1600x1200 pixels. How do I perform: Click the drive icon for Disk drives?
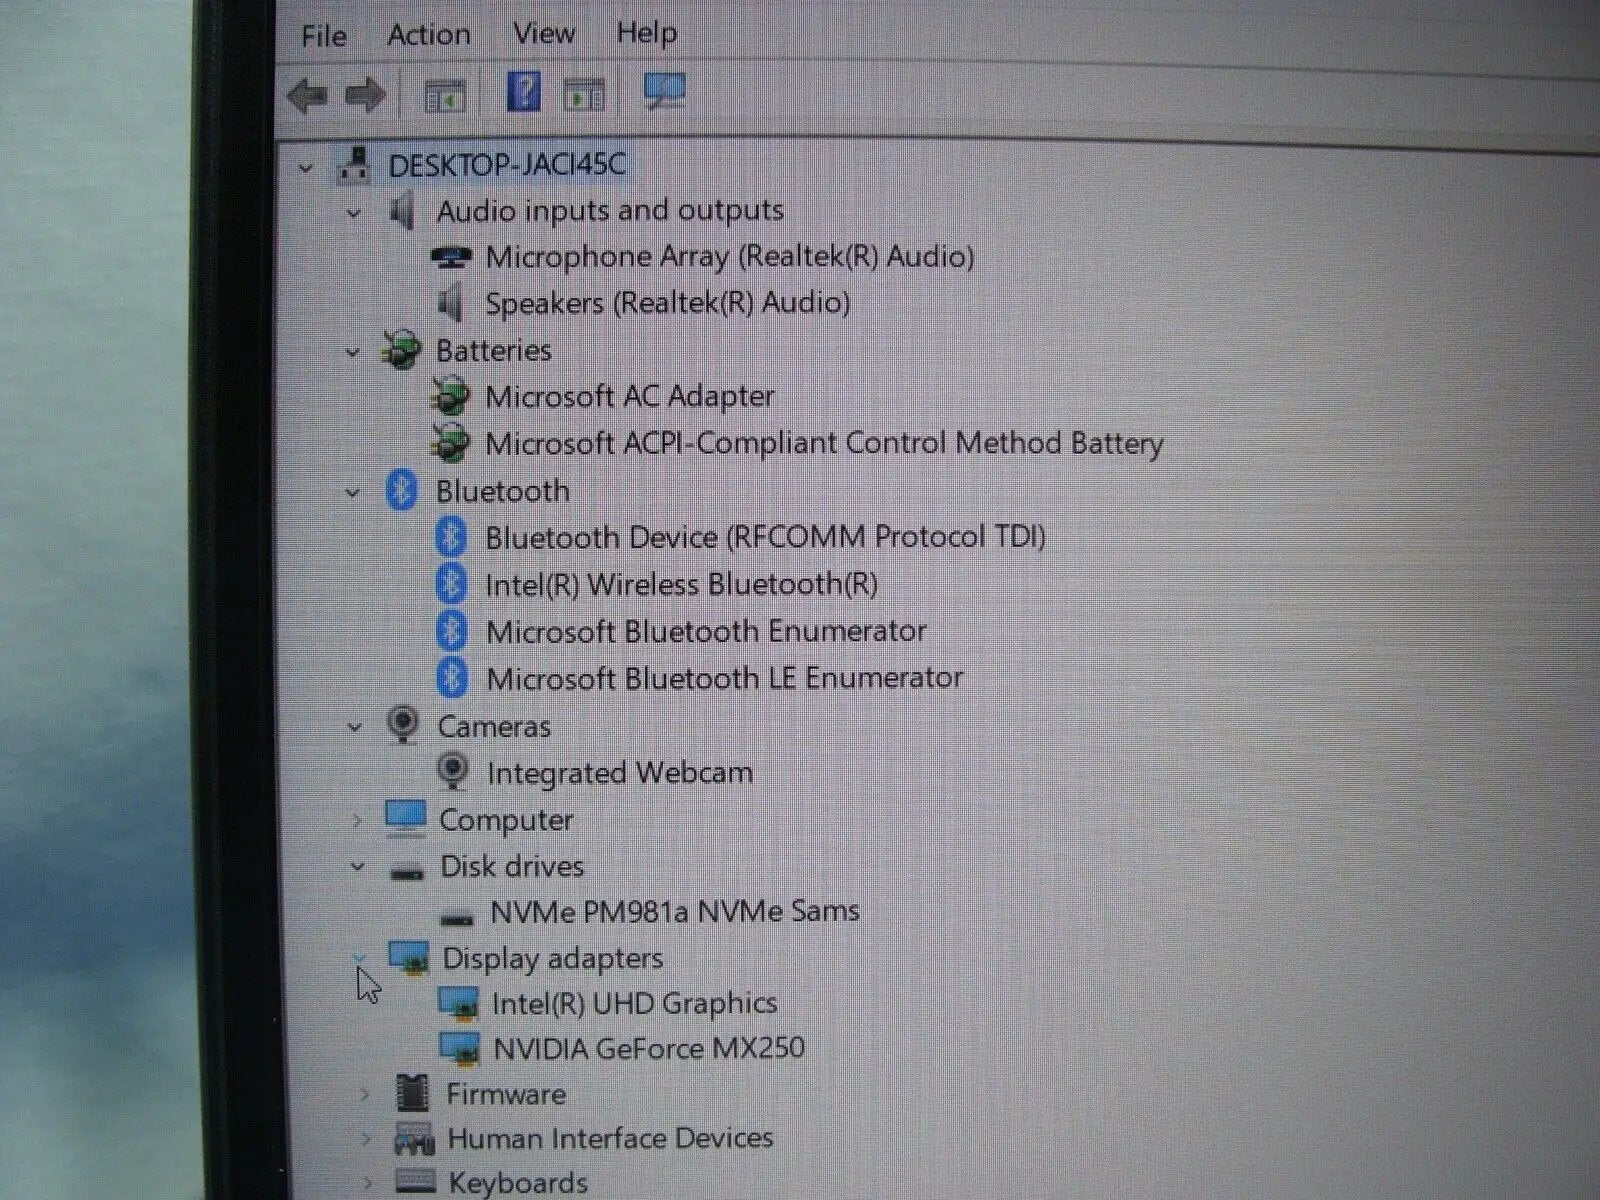click(x=407, y=871)
